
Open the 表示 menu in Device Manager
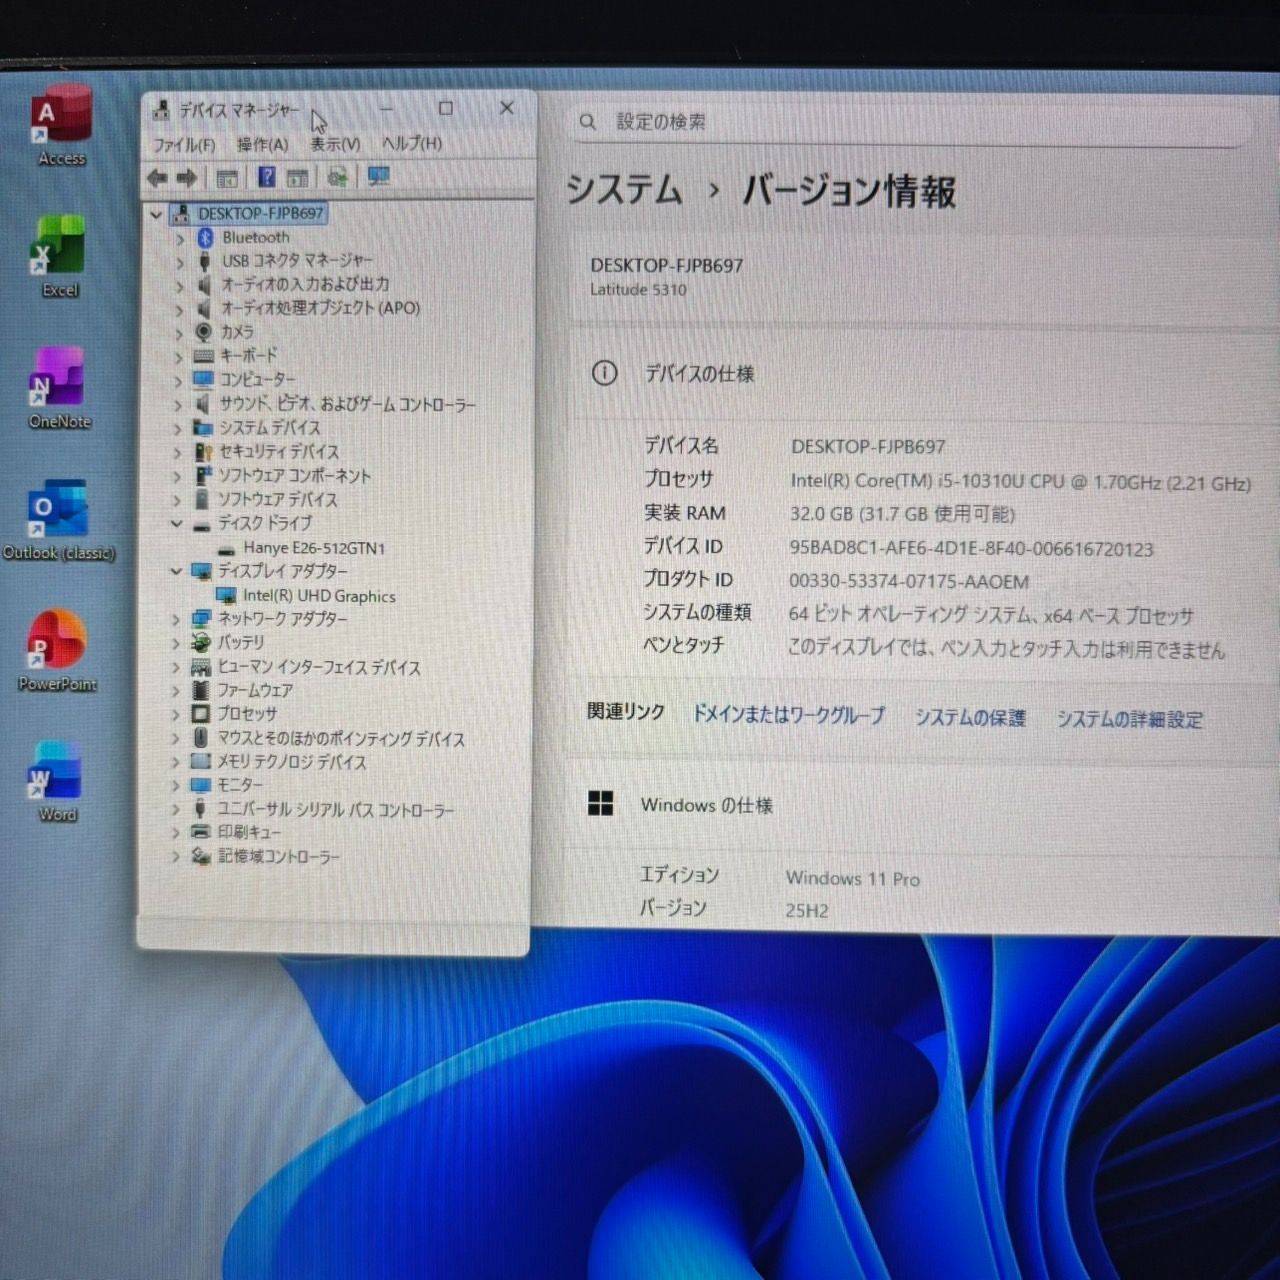[x=336, y=144]
